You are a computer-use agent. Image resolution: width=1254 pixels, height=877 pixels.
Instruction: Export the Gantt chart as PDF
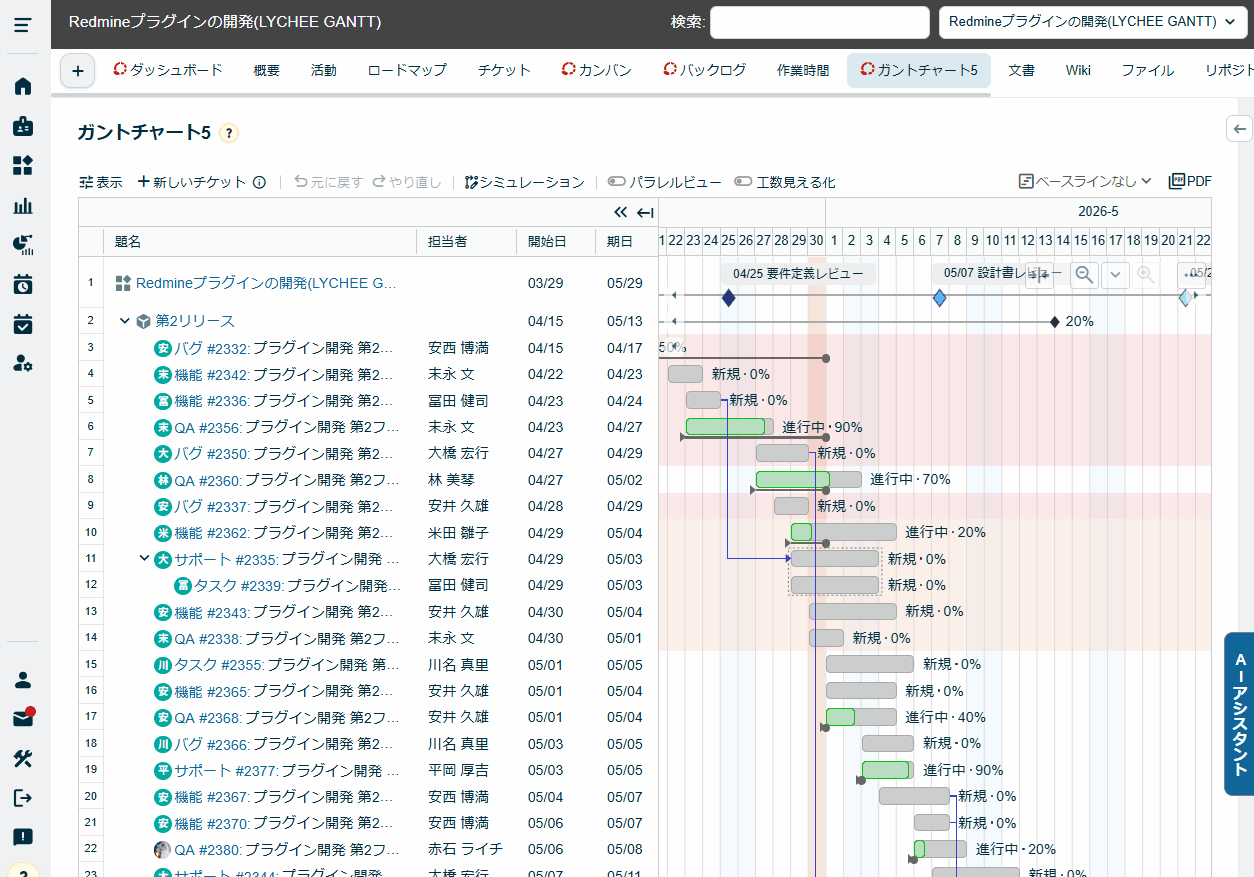1190,181
